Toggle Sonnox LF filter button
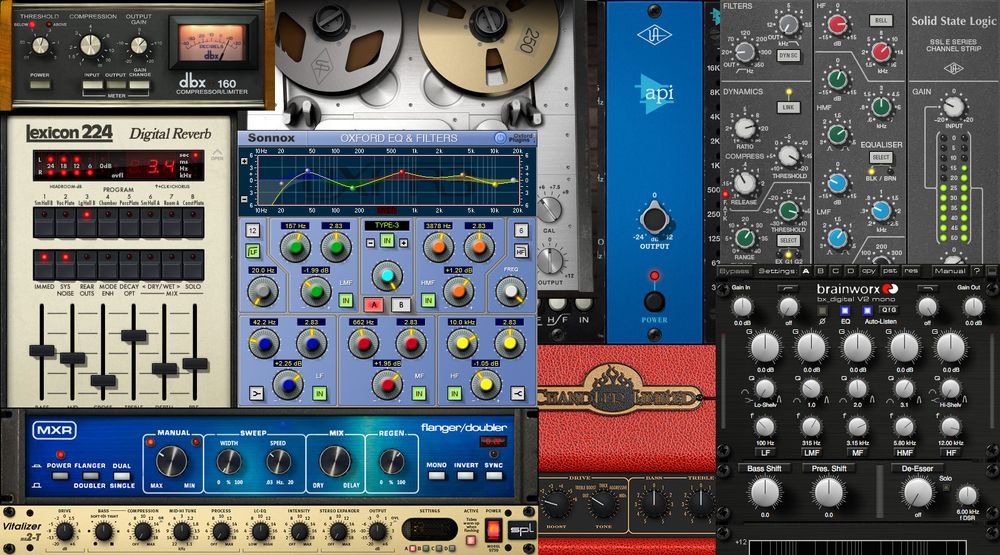 pos(253,251)
